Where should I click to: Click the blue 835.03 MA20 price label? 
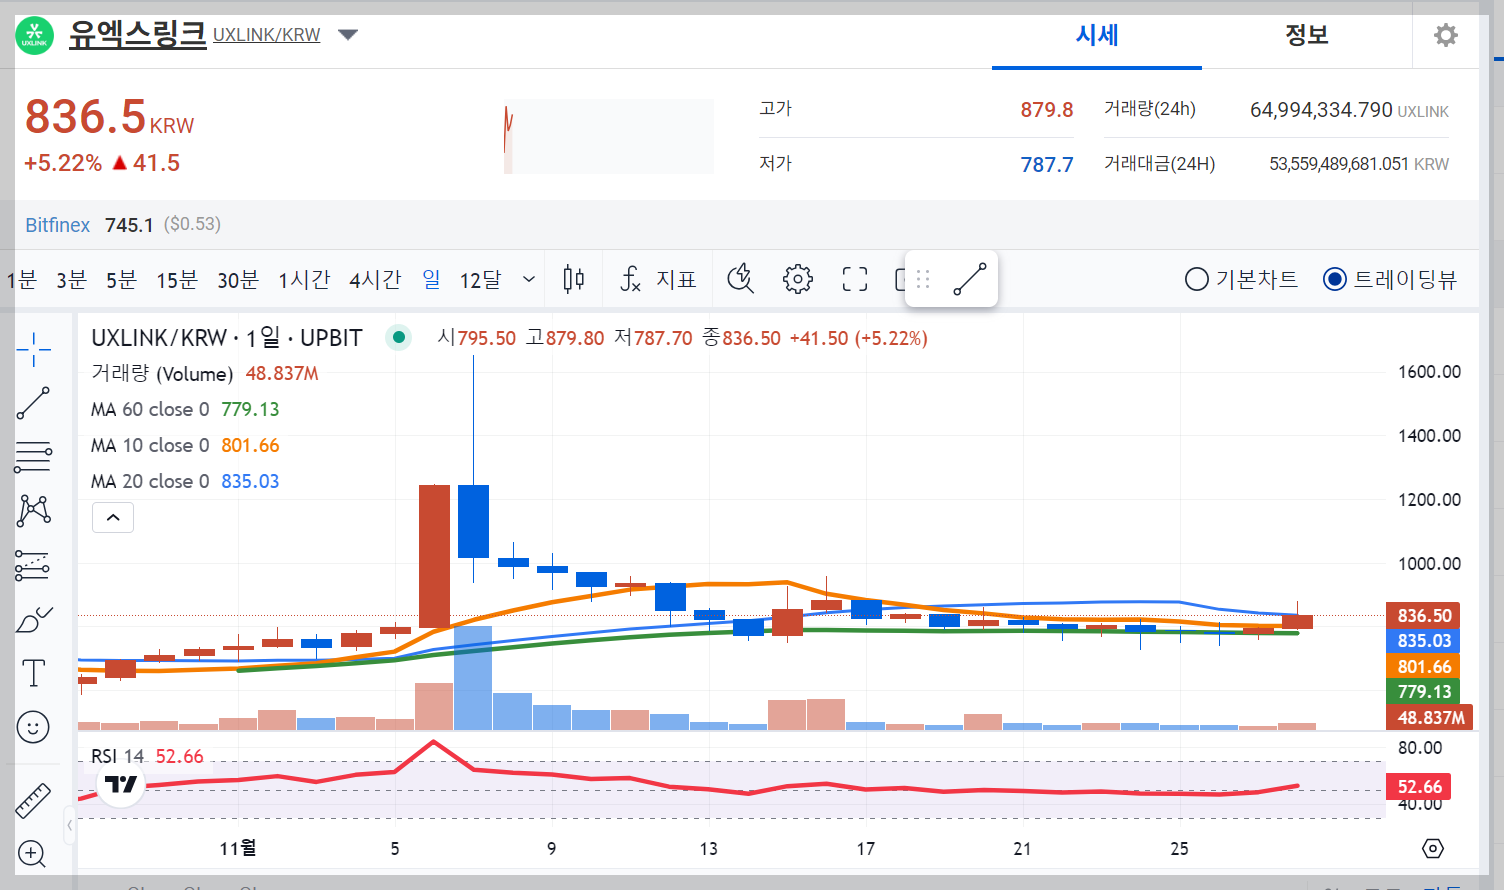(1423, 640)
